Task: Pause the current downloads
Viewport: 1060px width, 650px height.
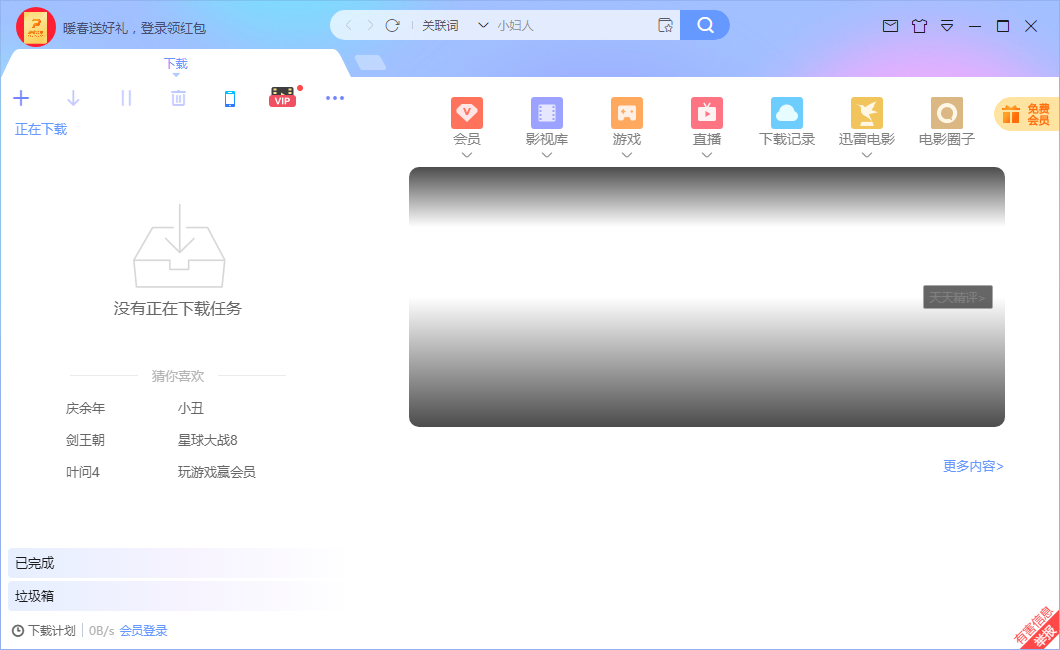Action: pyautogui.click(x=125, y=98)
